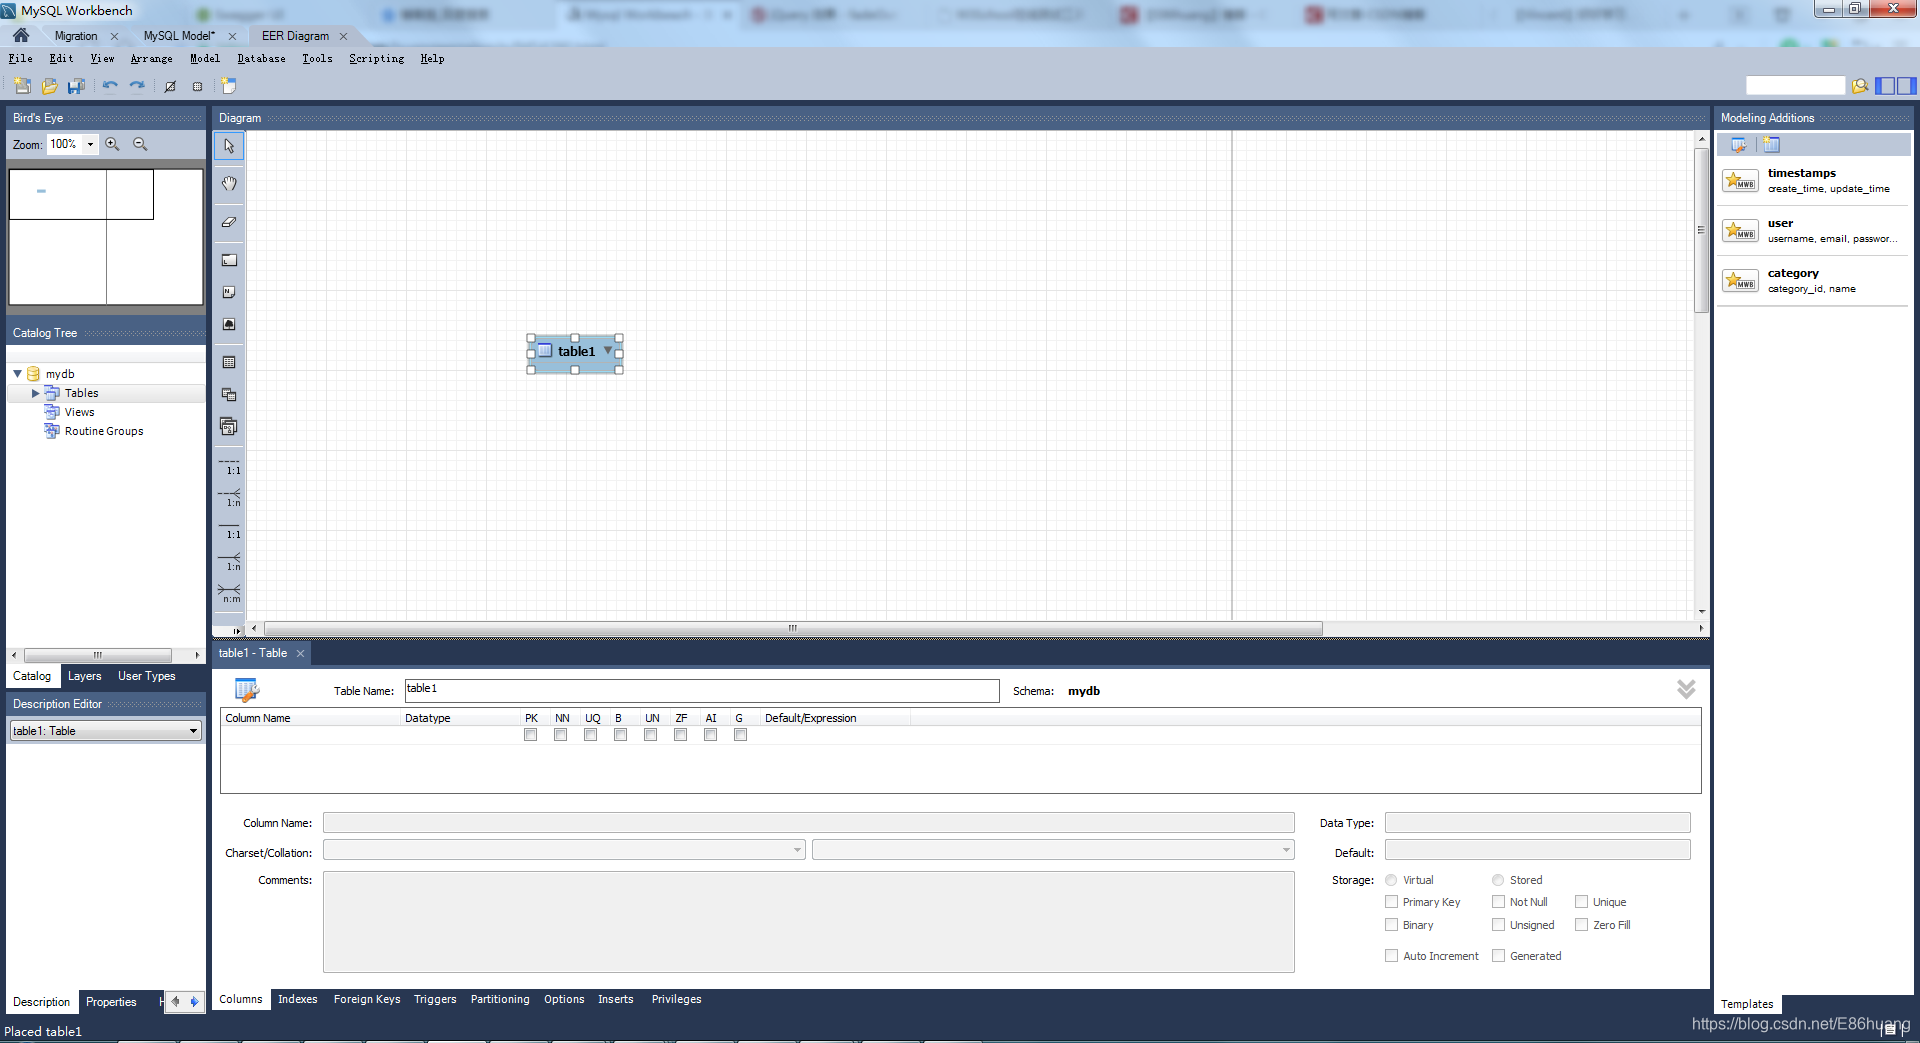Expand the hidden diagram tools arrow
Image resolution: width=1920 pixels, height=1043 pixels.
(x=237, y=630)
